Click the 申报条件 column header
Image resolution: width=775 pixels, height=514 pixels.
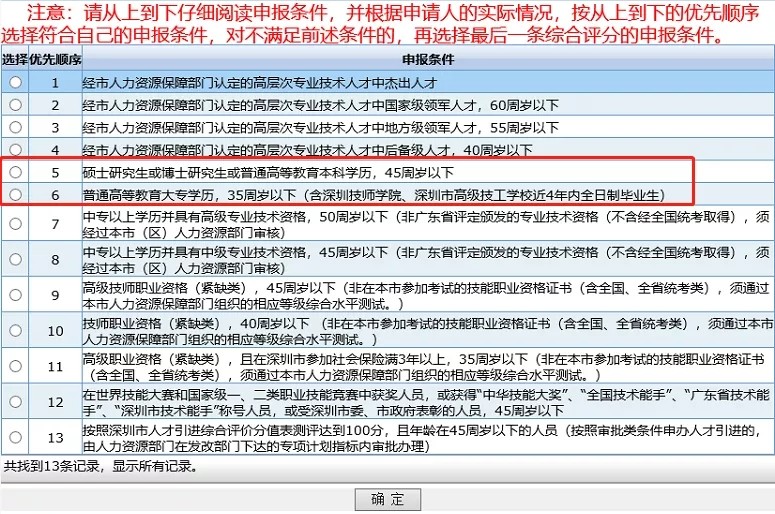click(428, 59)
